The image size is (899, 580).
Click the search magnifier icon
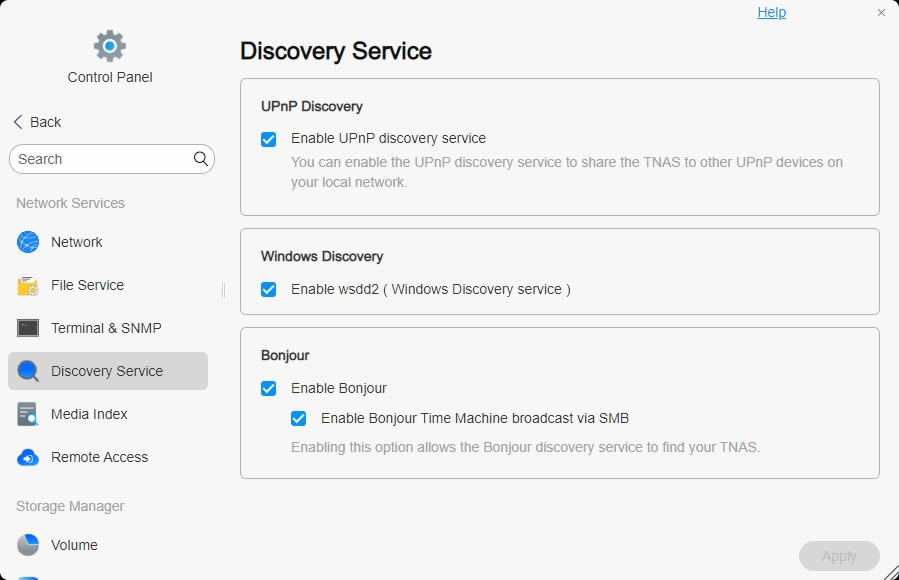201,159
